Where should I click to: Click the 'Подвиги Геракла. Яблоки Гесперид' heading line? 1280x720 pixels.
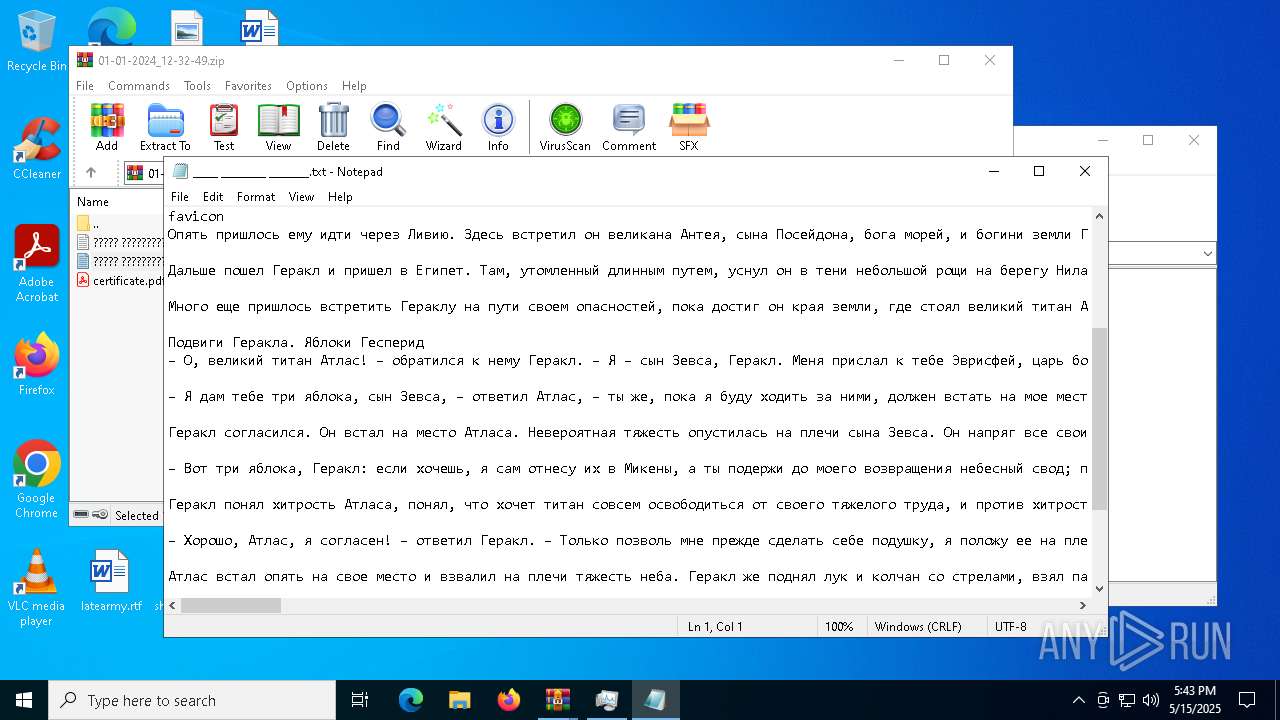296,343
